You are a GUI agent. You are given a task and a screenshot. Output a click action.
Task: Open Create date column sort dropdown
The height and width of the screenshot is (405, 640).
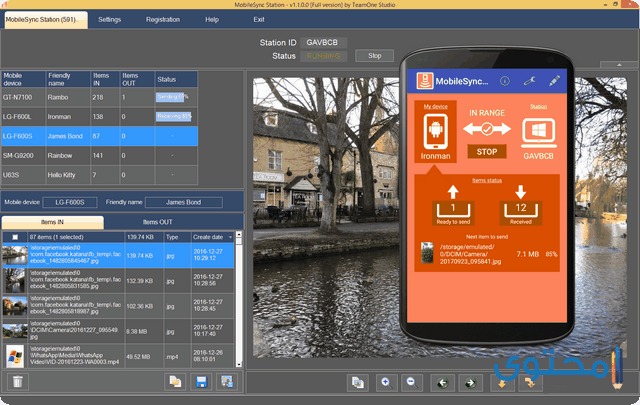pos(231,237)
